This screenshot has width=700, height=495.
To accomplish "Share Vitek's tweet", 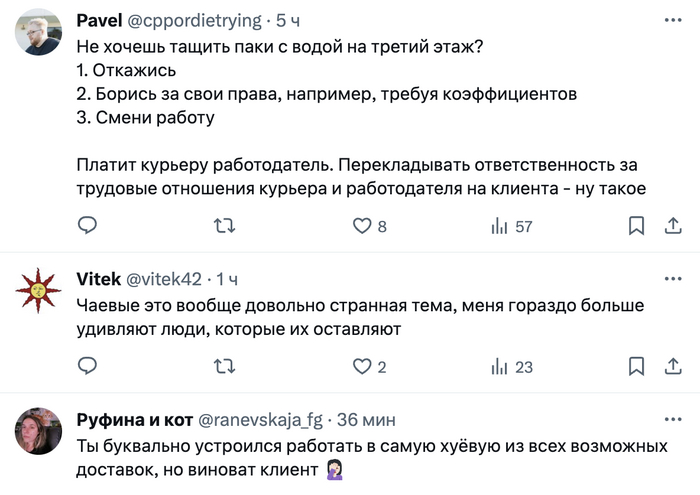I will [x=669, y=367].
